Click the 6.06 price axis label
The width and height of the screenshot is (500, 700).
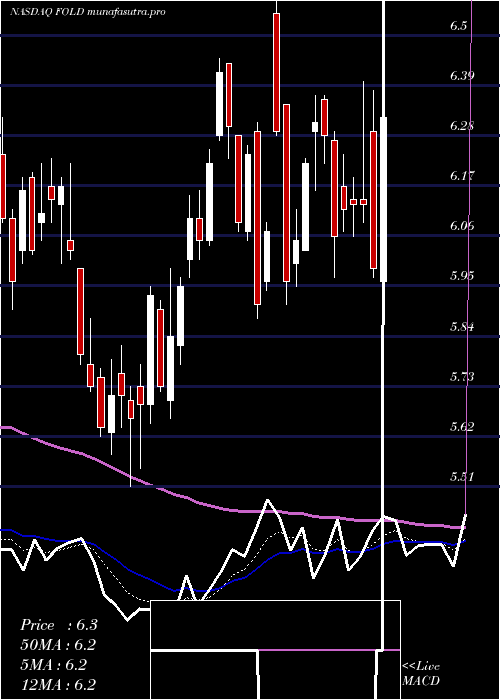point(462,225)
